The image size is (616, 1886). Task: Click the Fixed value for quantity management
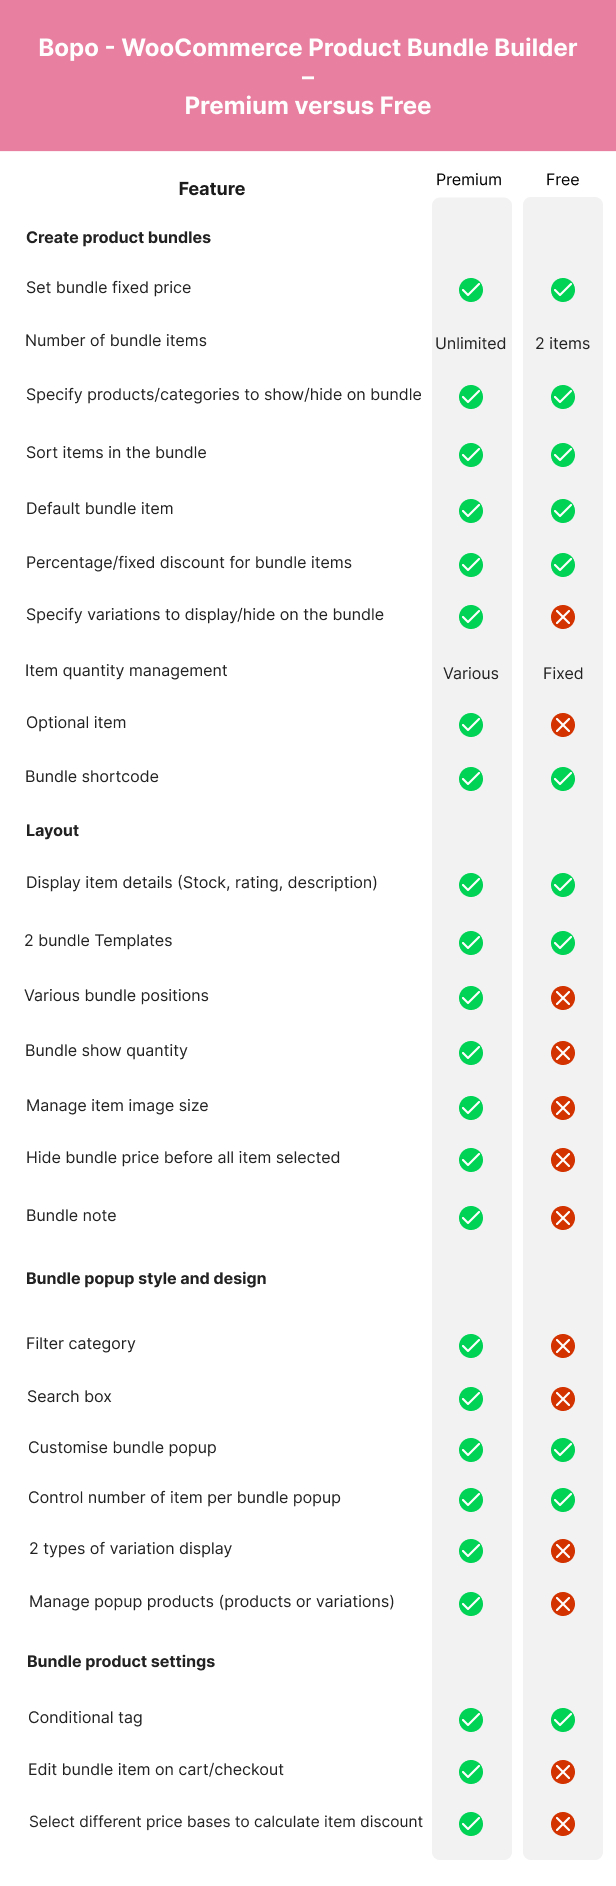coord(563,673)
